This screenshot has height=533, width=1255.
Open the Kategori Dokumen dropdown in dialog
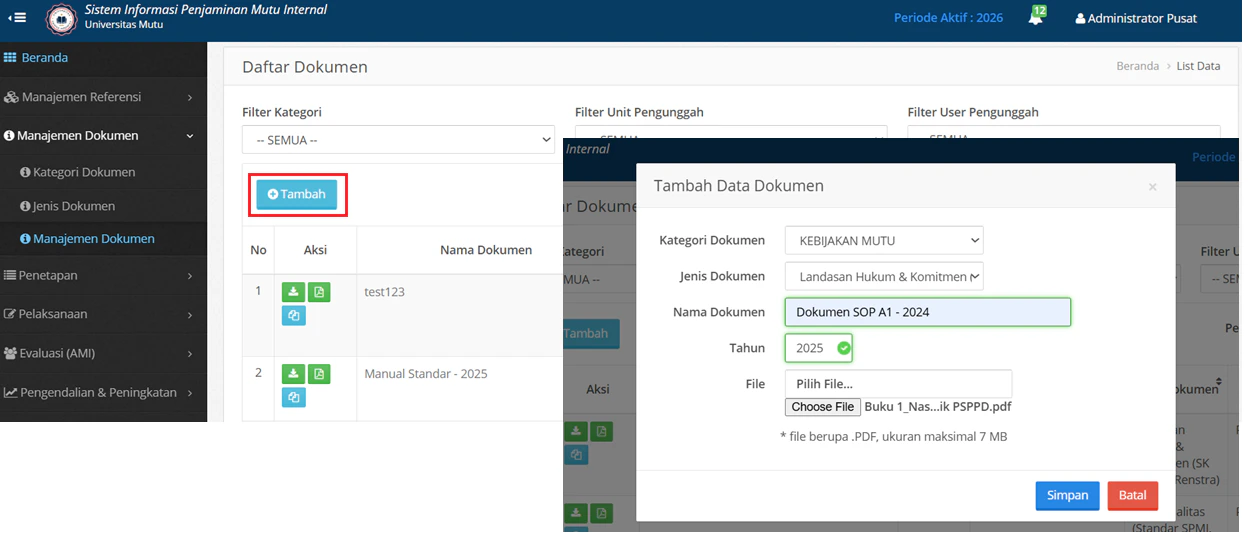pos(884,240)
